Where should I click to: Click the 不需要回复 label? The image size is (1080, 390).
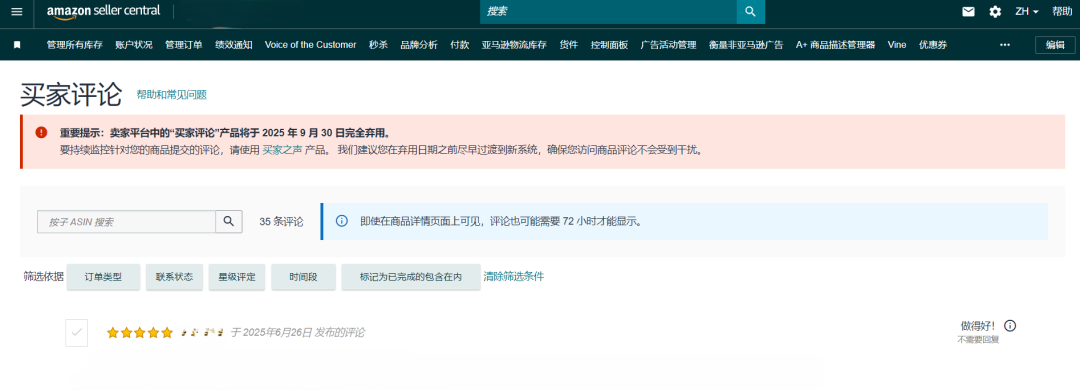977,340
